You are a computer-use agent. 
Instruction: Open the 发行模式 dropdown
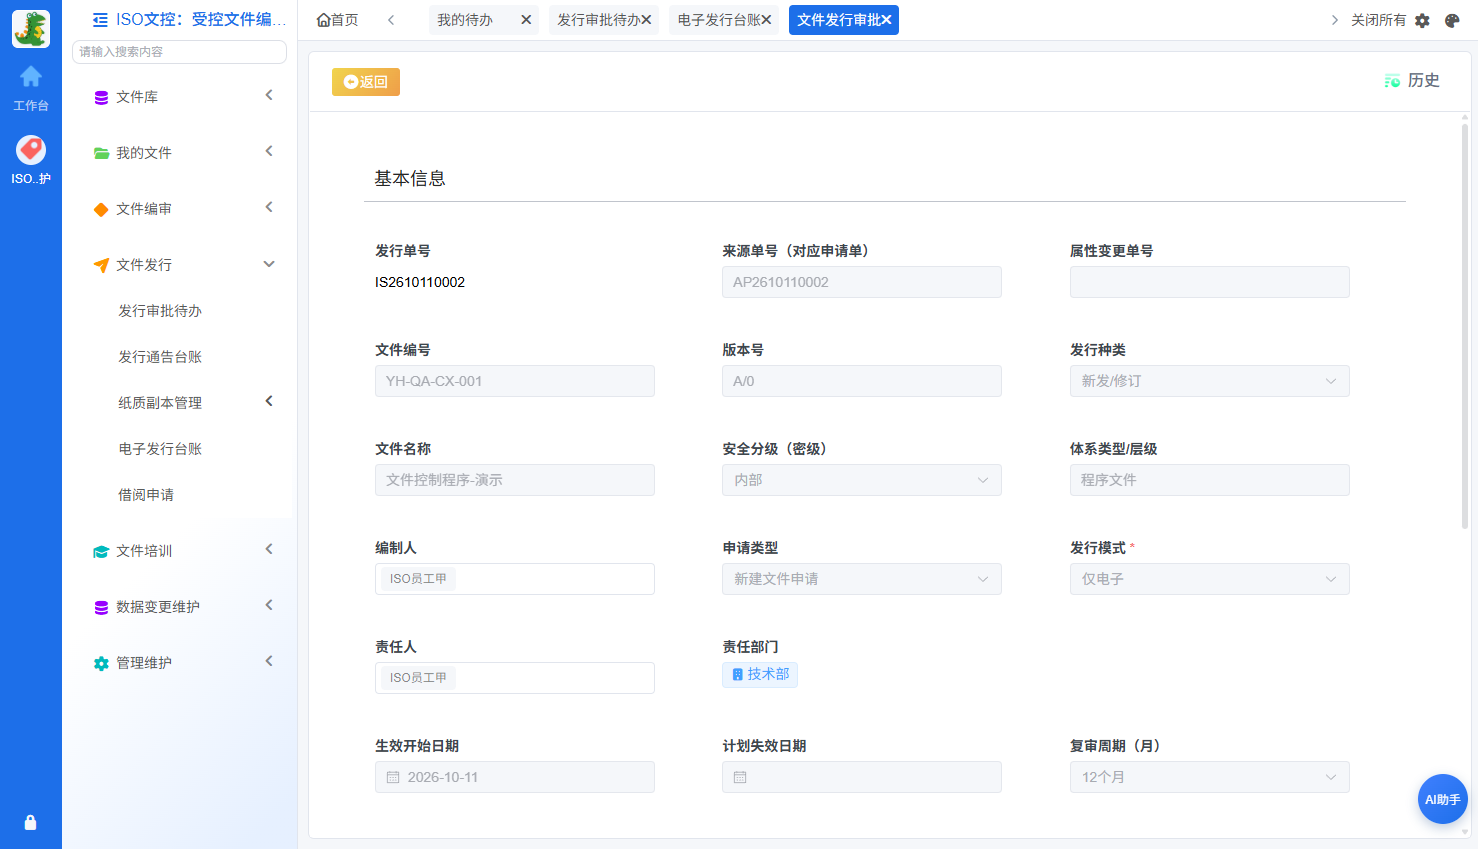tap(1210, 579)
